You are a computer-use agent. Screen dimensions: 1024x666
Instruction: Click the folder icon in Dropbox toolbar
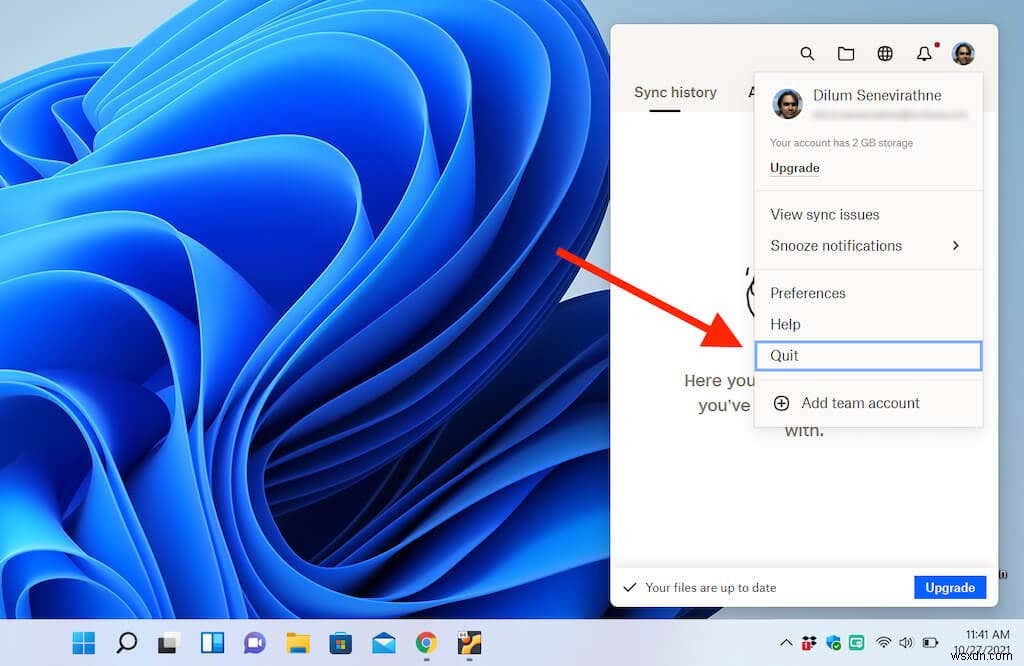coord(846,54)
